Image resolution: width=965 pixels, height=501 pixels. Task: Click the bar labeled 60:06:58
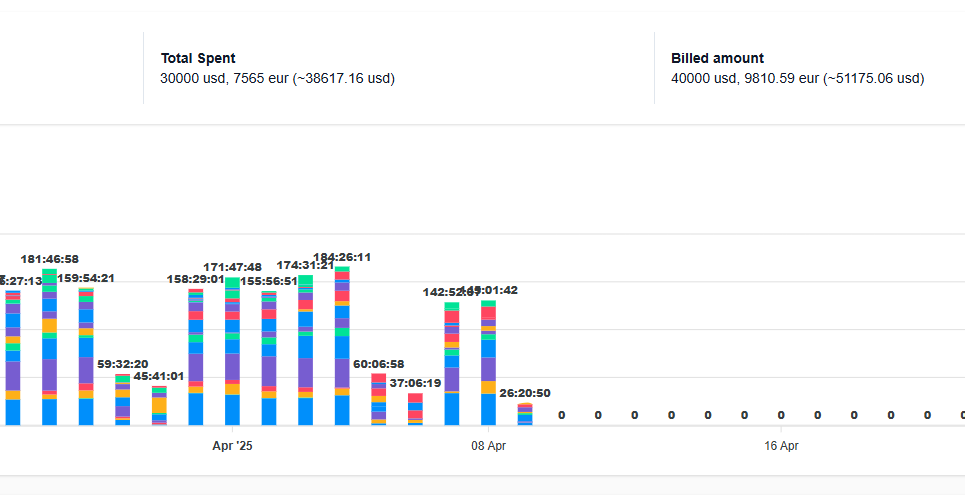(379, 400)
